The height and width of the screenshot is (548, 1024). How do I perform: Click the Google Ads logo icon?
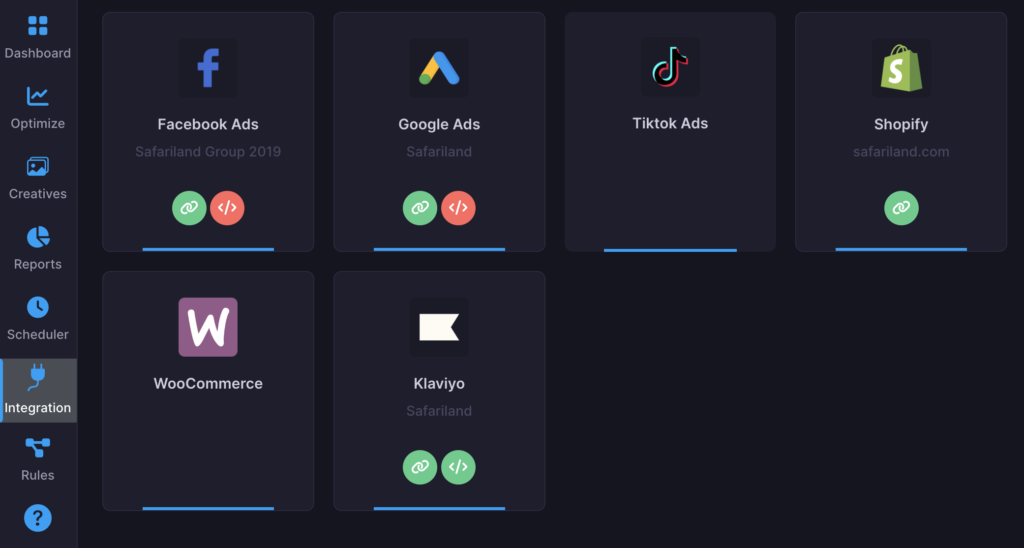[439, 68]
